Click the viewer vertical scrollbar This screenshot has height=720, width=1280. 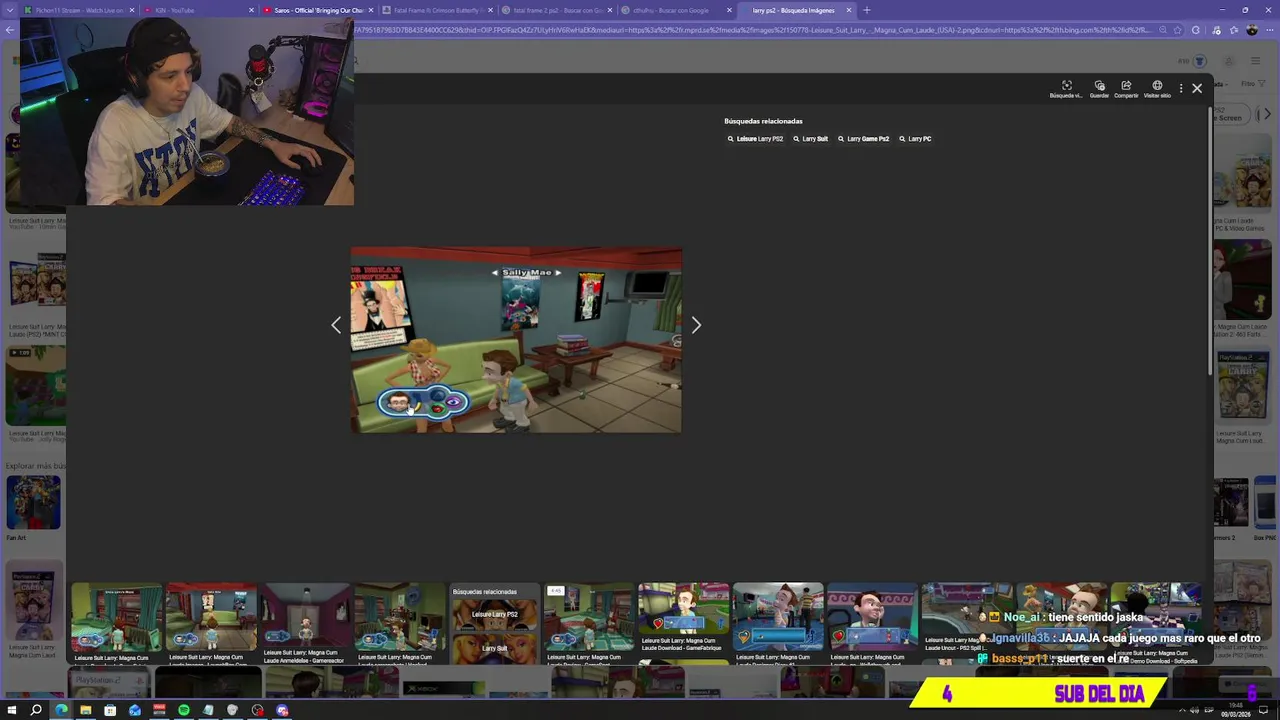click(1210, 240)
